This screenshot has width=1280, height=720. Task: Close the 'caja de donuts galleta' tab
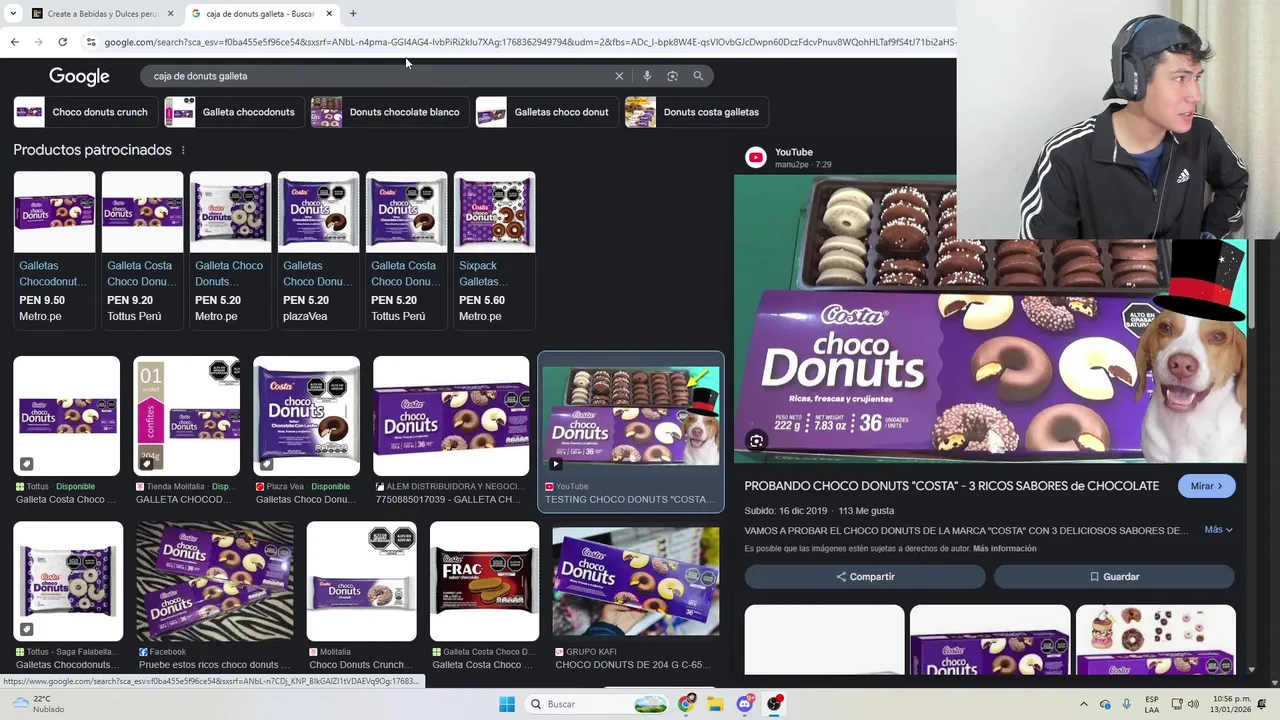(329, 14)
